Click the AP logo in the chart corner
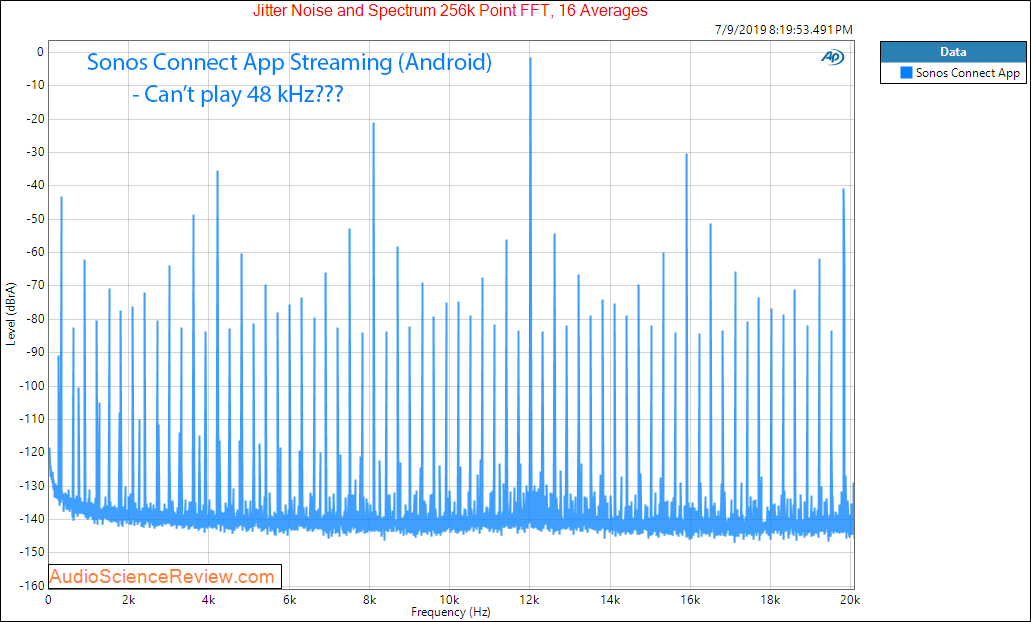This screenshot has width=1031, height=622. 832,58
